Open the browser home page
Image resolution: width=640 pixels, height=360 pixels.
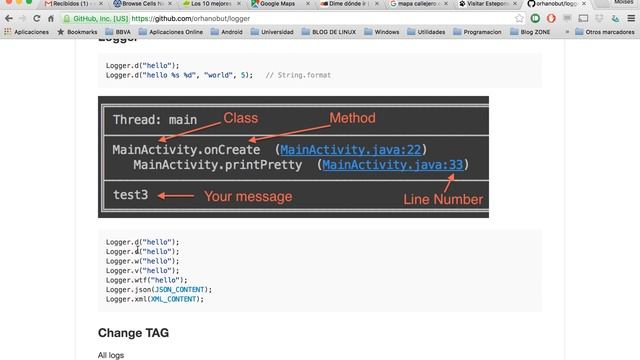coord(51,18)
